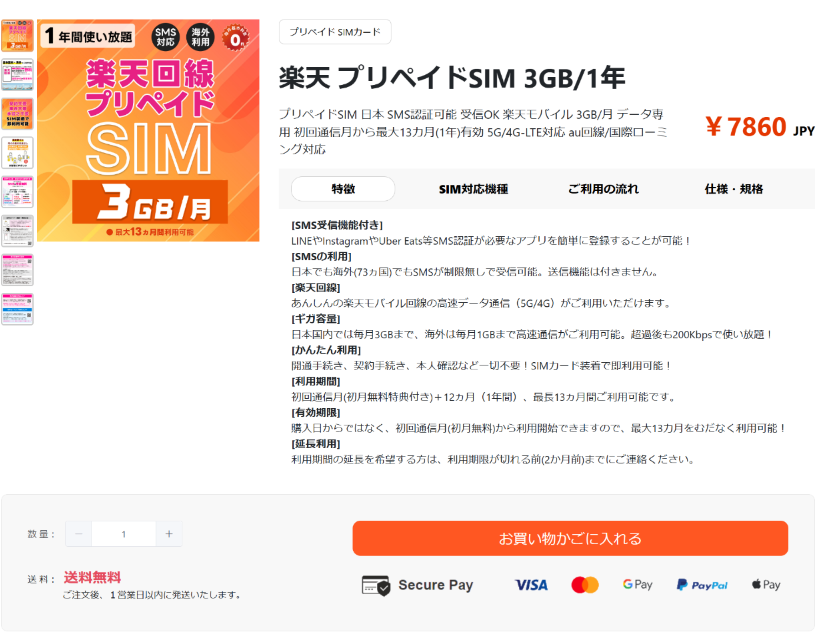820x640 pixels.
Task: Increase quantity with the plus button
Action: [x=169, y=534]
